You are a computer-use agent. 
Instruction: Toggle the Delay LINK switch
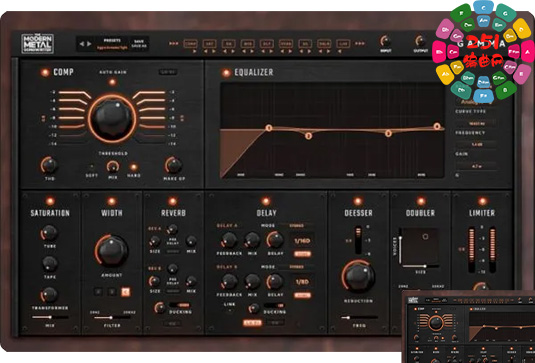point(230,310)
